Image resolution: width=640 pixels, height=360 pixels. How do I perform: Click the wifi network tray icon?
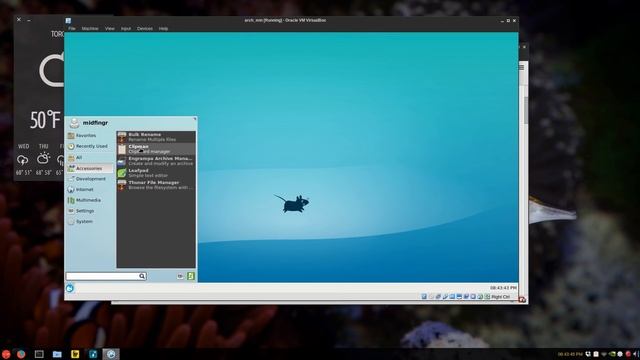click(x=604, y=354)
